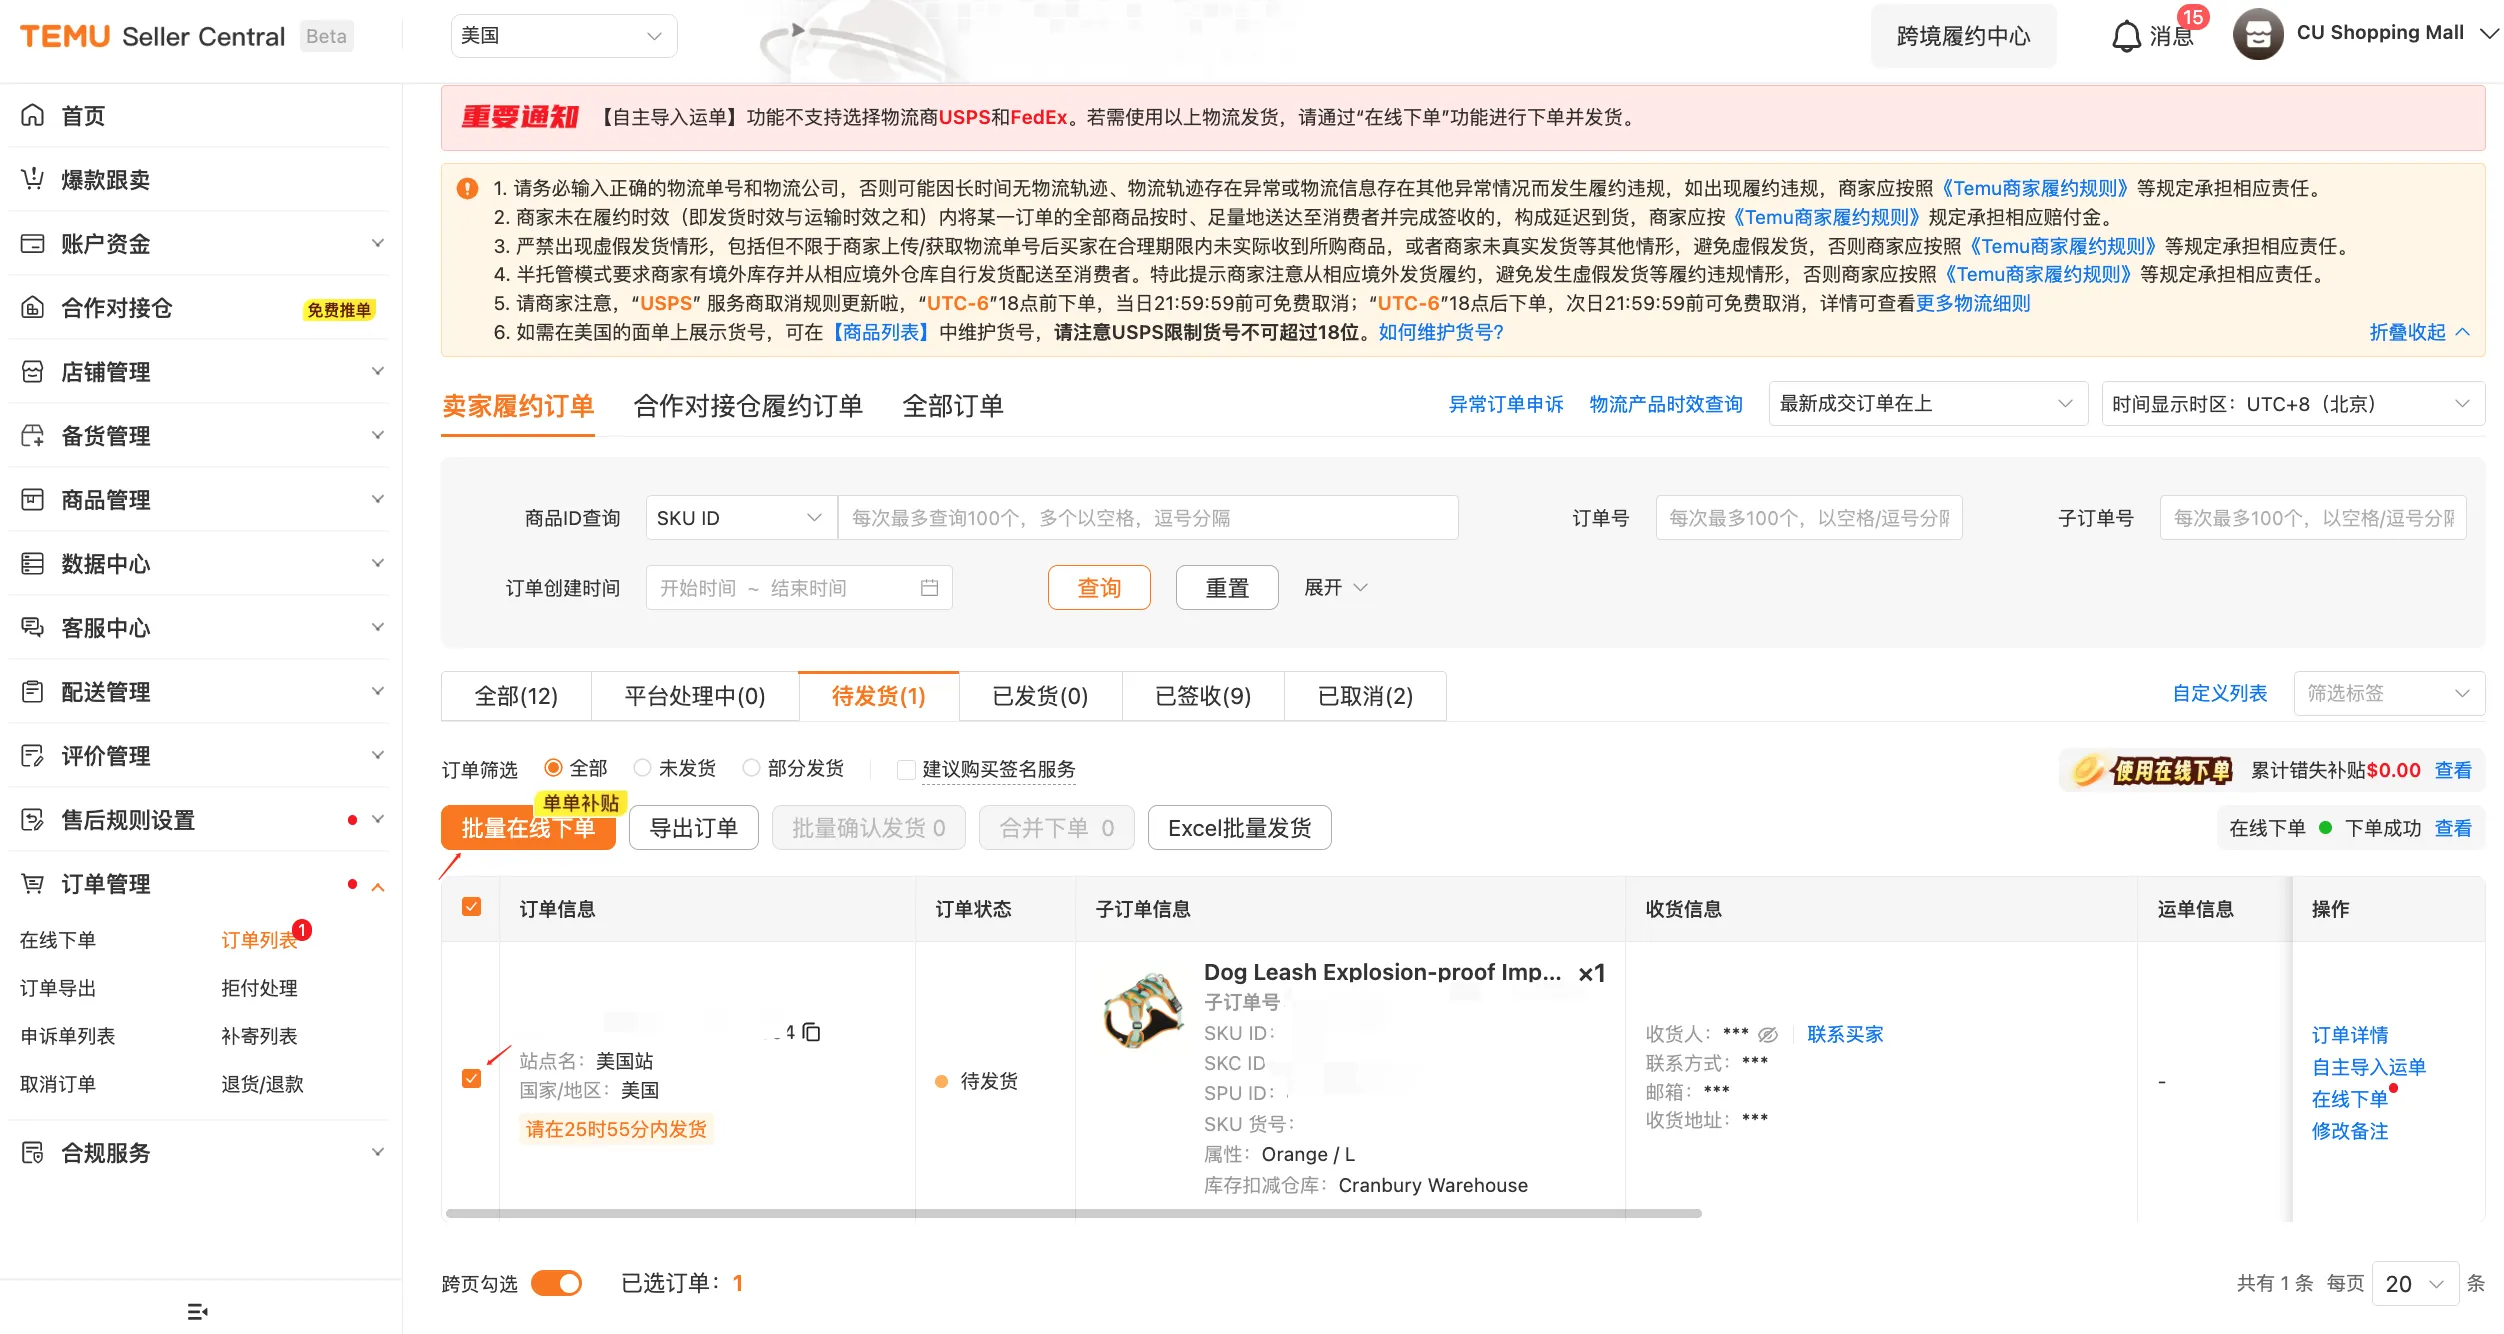Click the 客服中心 chat icon

pyautogui.click(x=33, y=627)
